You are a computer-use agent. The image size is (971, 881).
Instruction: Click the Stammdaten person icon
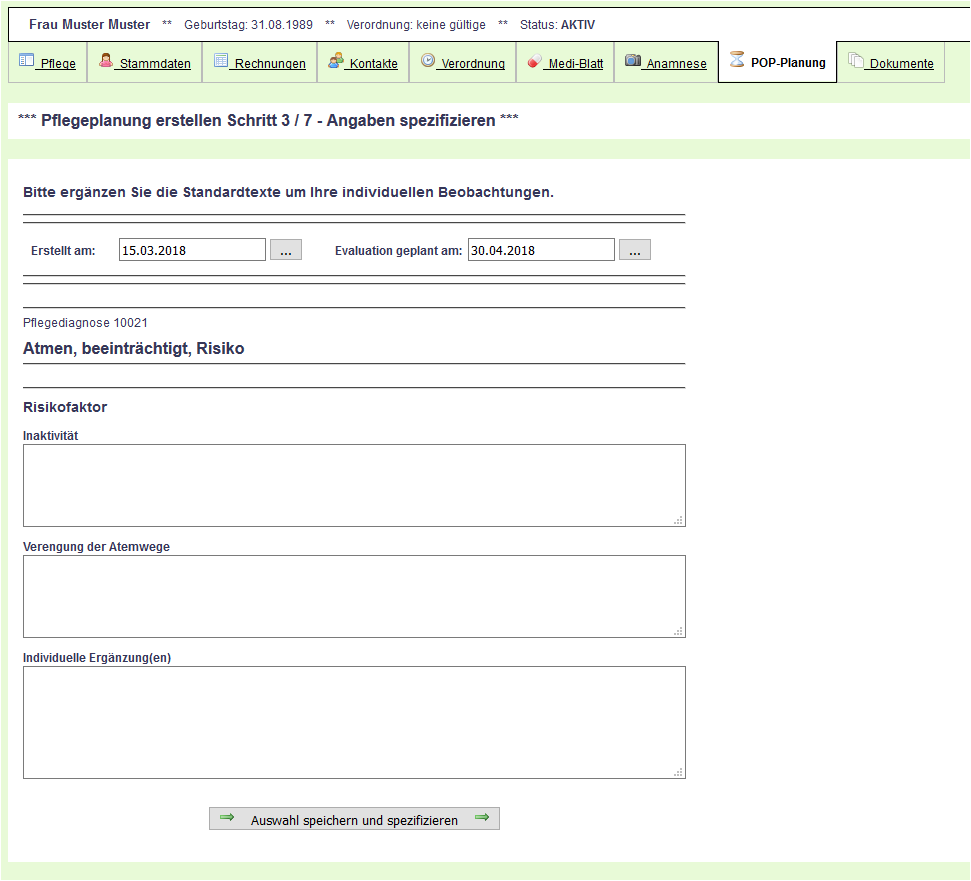106,61
